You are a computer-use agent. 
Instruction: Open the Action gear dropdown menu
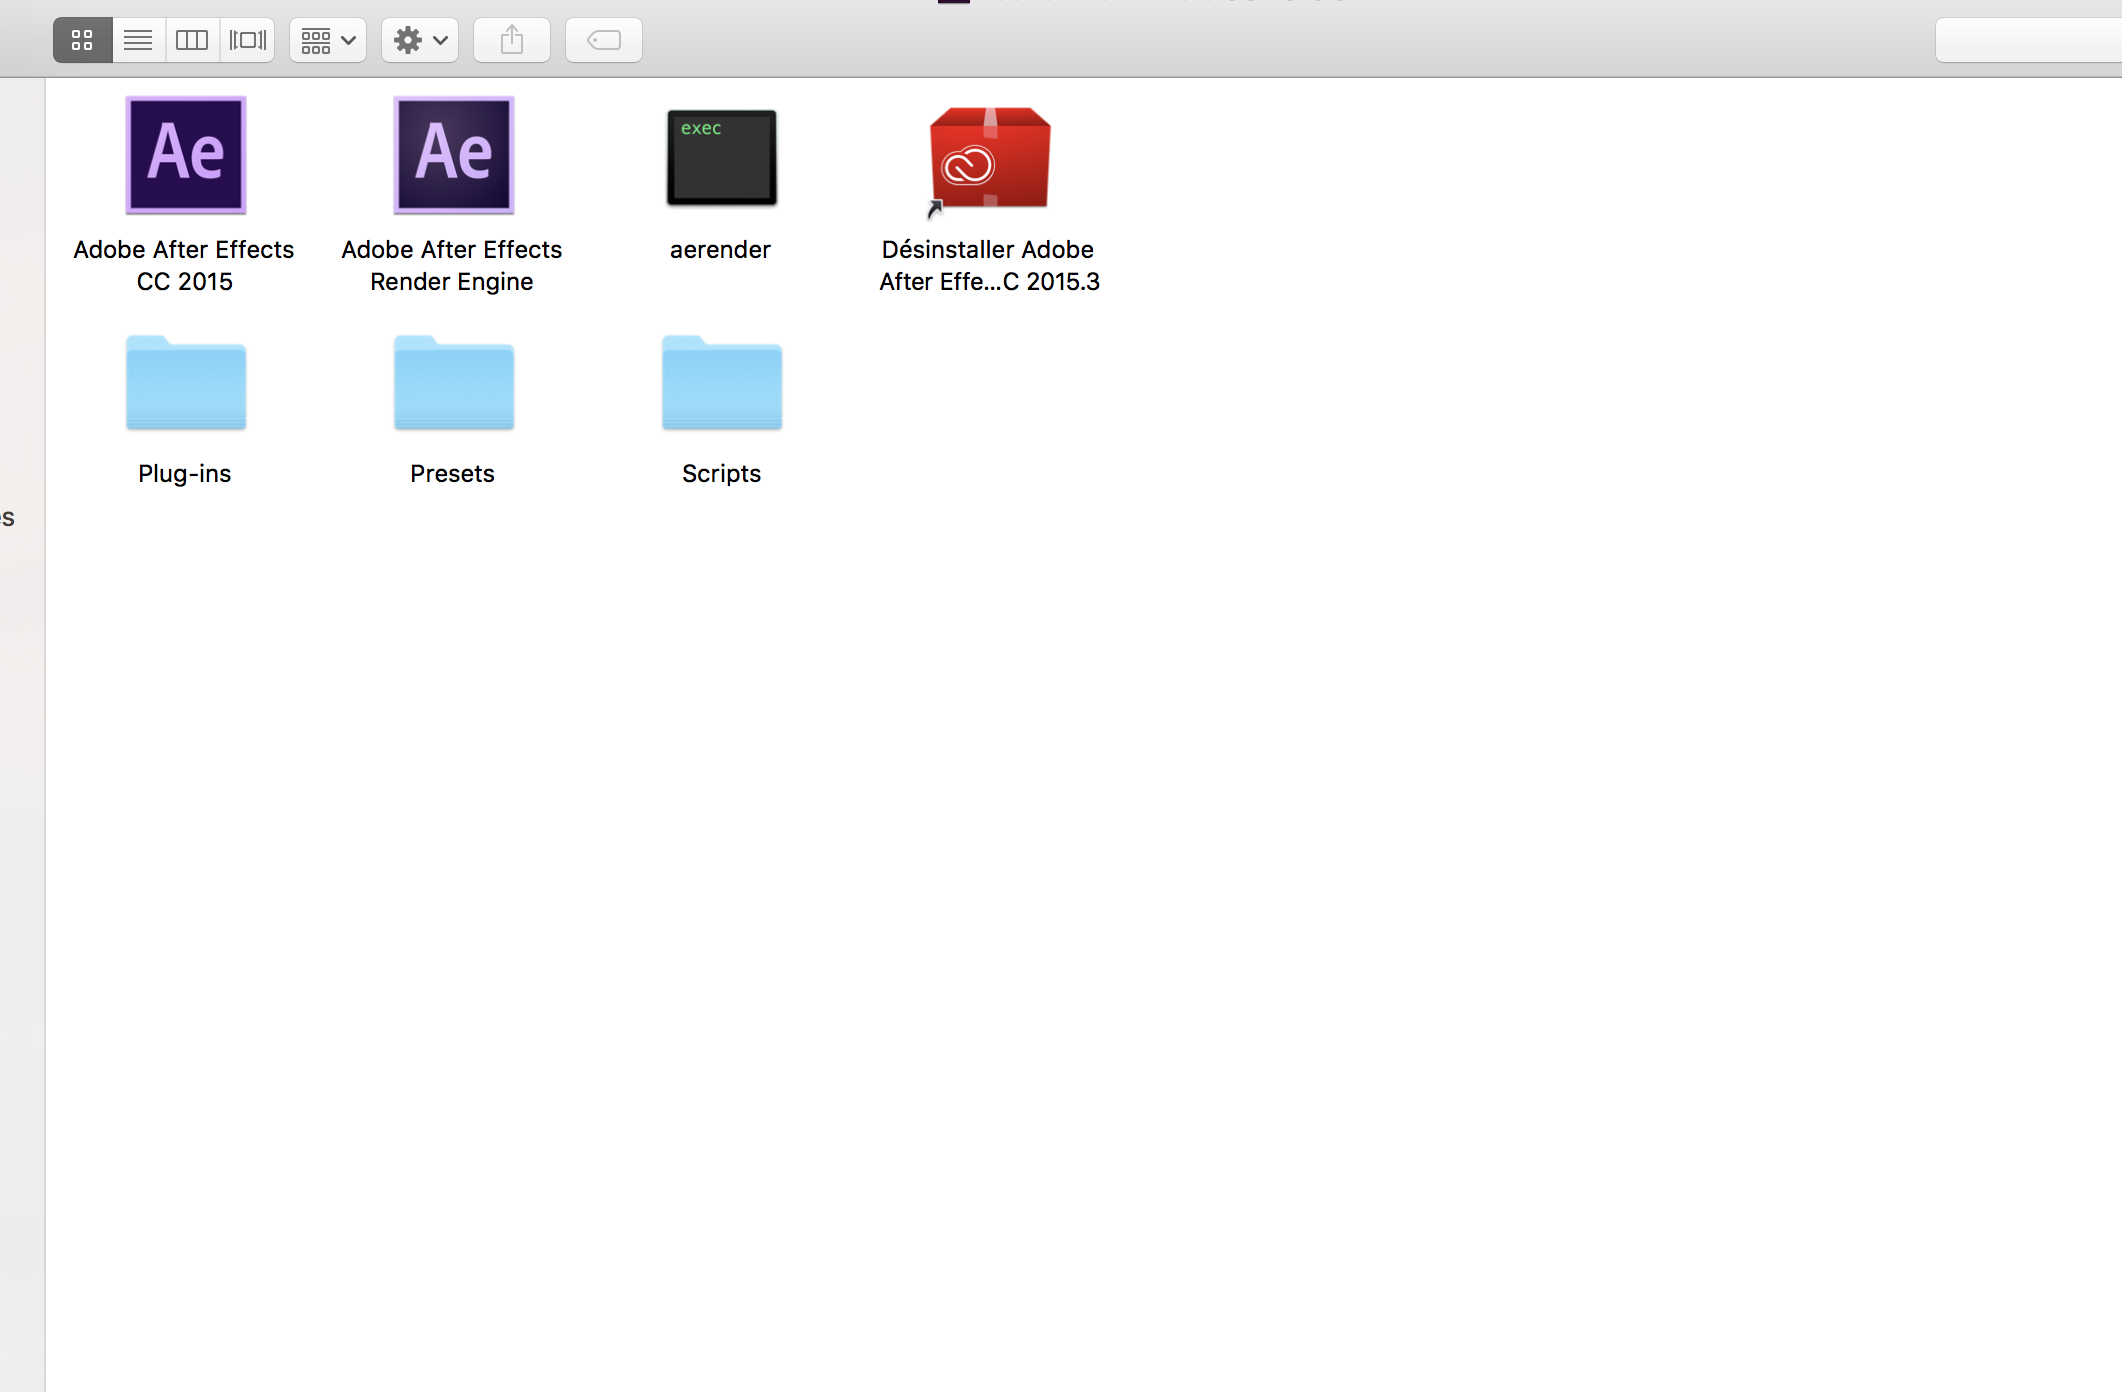click(x=419, y=40)
